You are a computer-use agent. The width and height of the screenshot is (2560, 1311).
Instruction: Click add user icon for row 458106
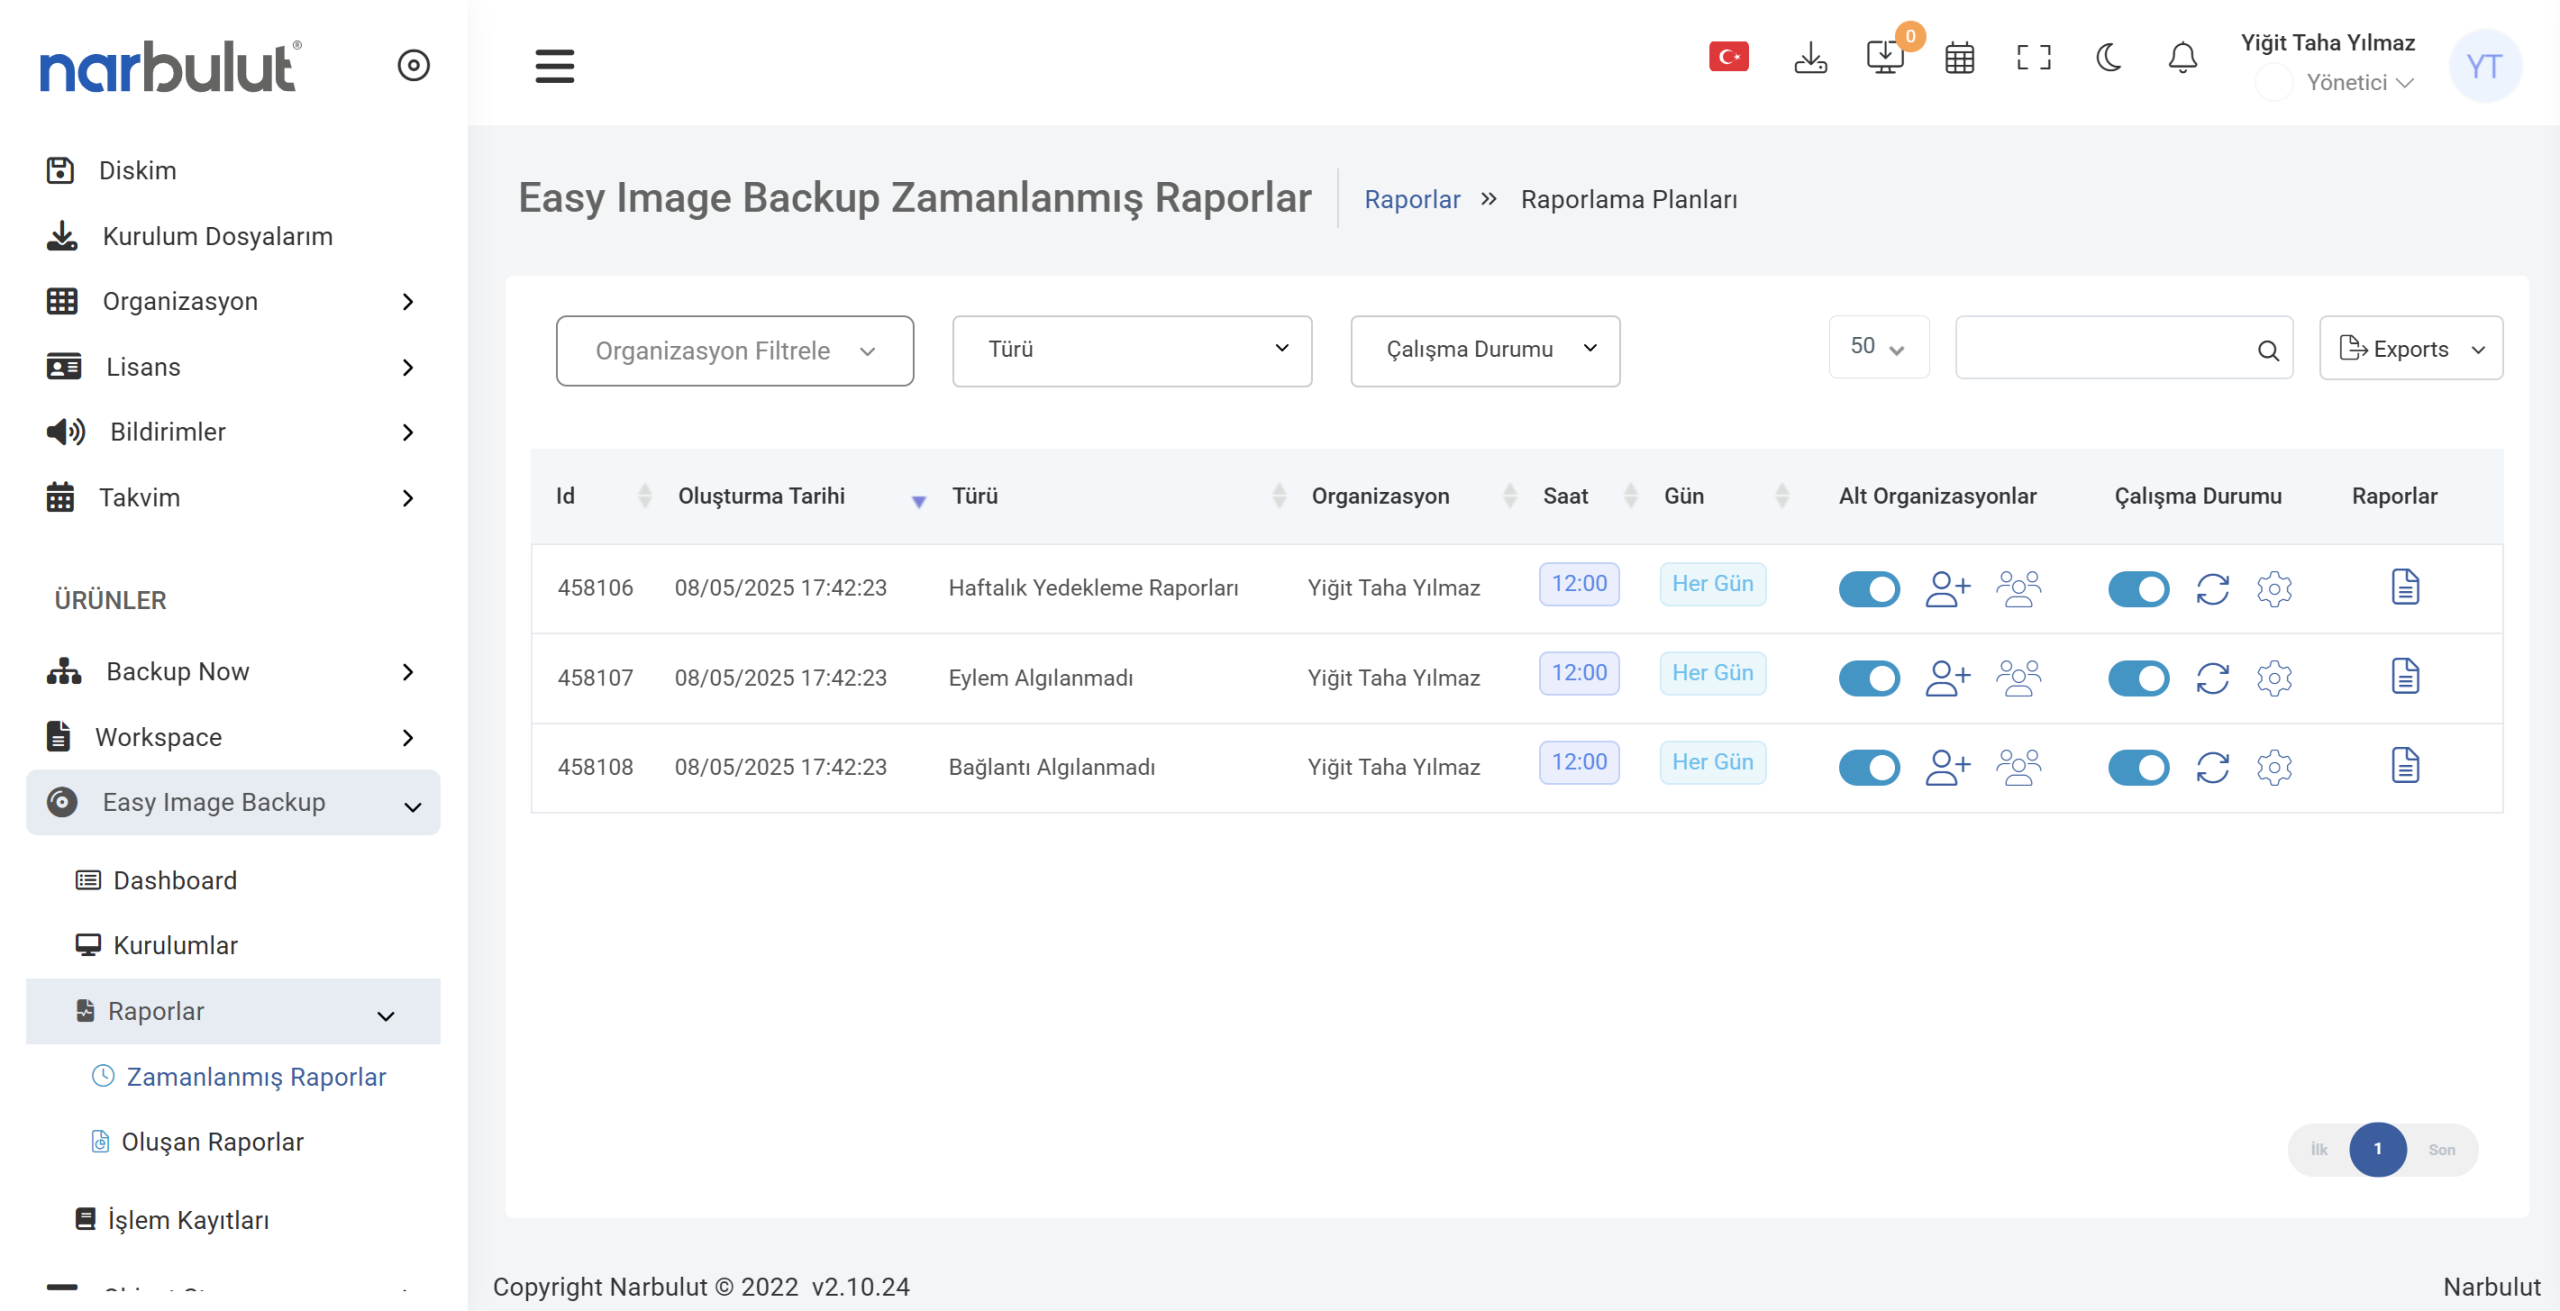1947,588
